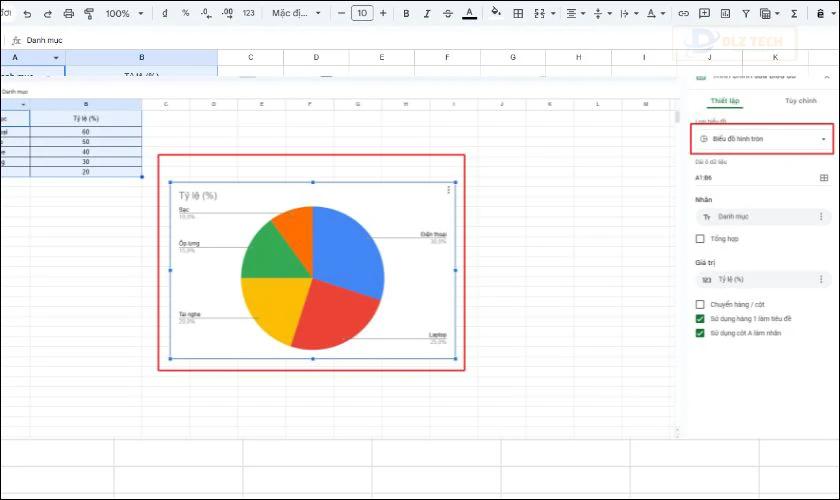Open the three-dot menu for the Danh mục label
The height and width of the screenshot is (500, 840).
(x=821, y=217)
